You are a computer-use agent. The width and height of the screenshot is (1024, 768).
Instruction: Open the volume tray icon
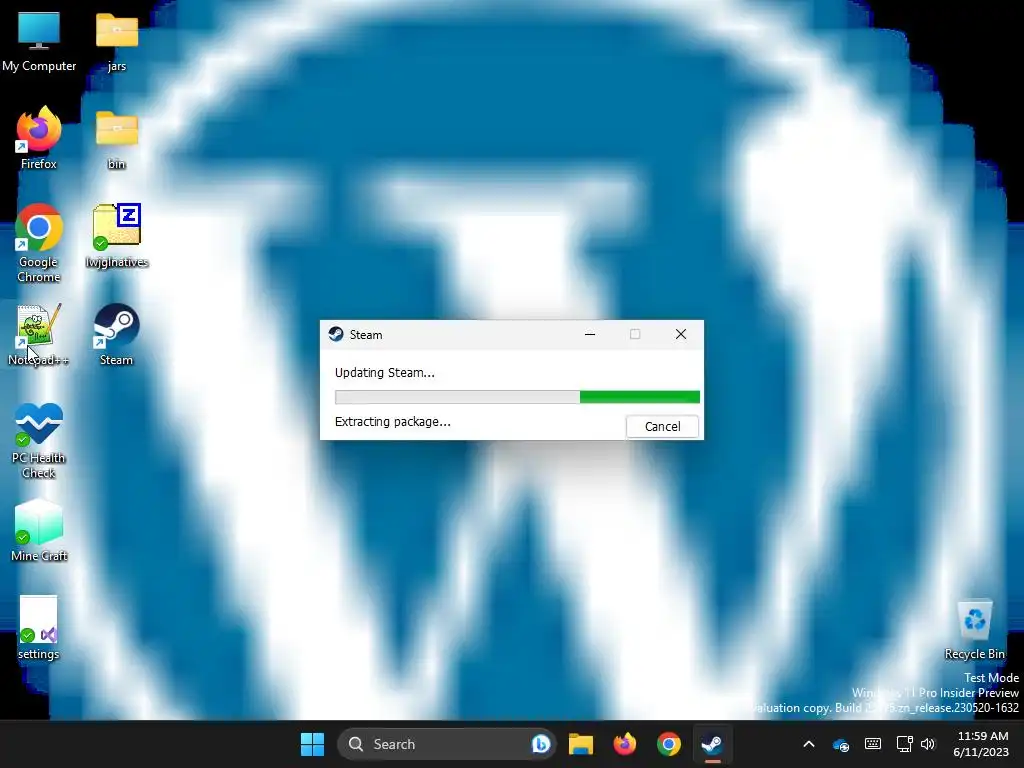(x=927, y=744)
